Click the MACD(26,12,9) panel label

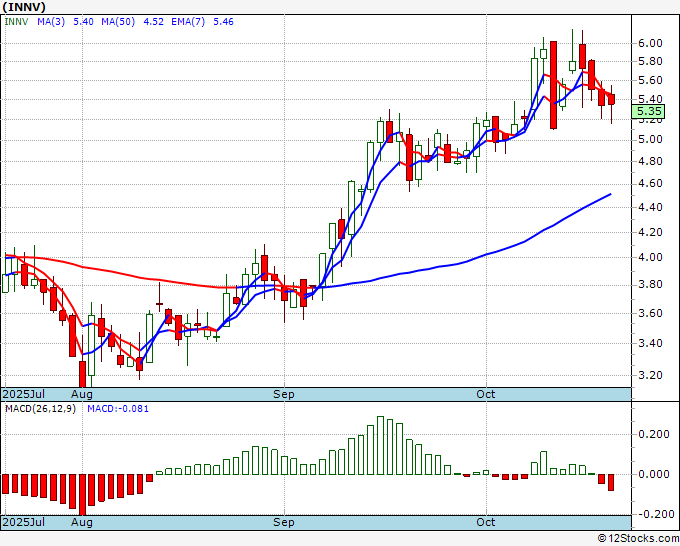[40, 409]
